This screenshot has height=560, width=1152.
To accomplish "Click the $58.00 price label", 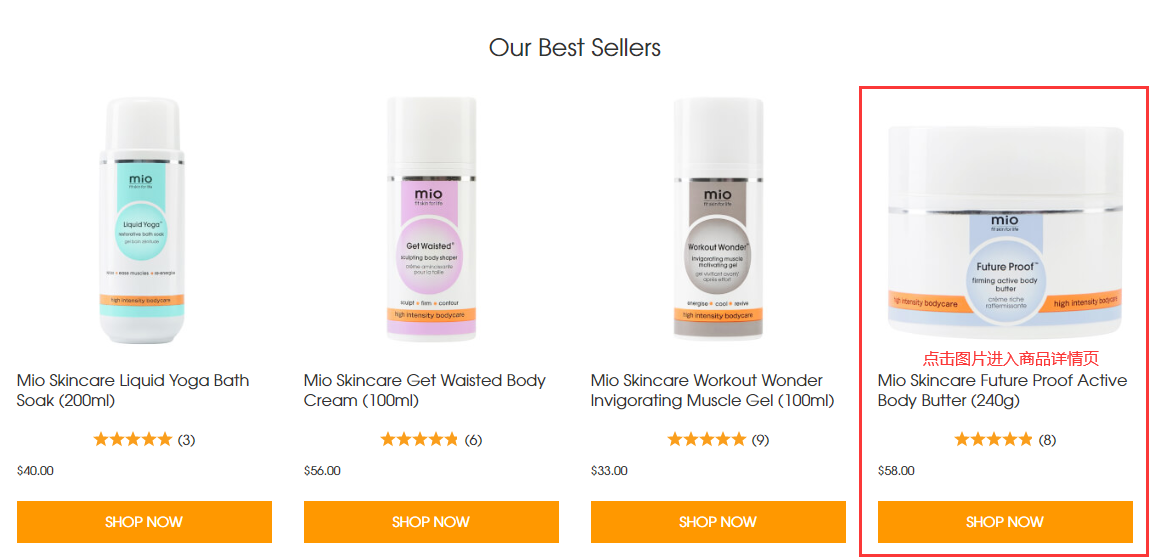I will click(896, 470).
